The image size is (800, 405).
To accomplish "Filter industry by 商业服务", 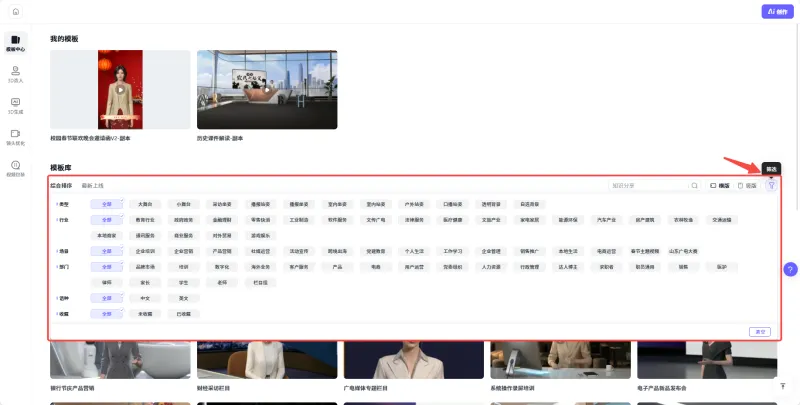I will (184, 236).
